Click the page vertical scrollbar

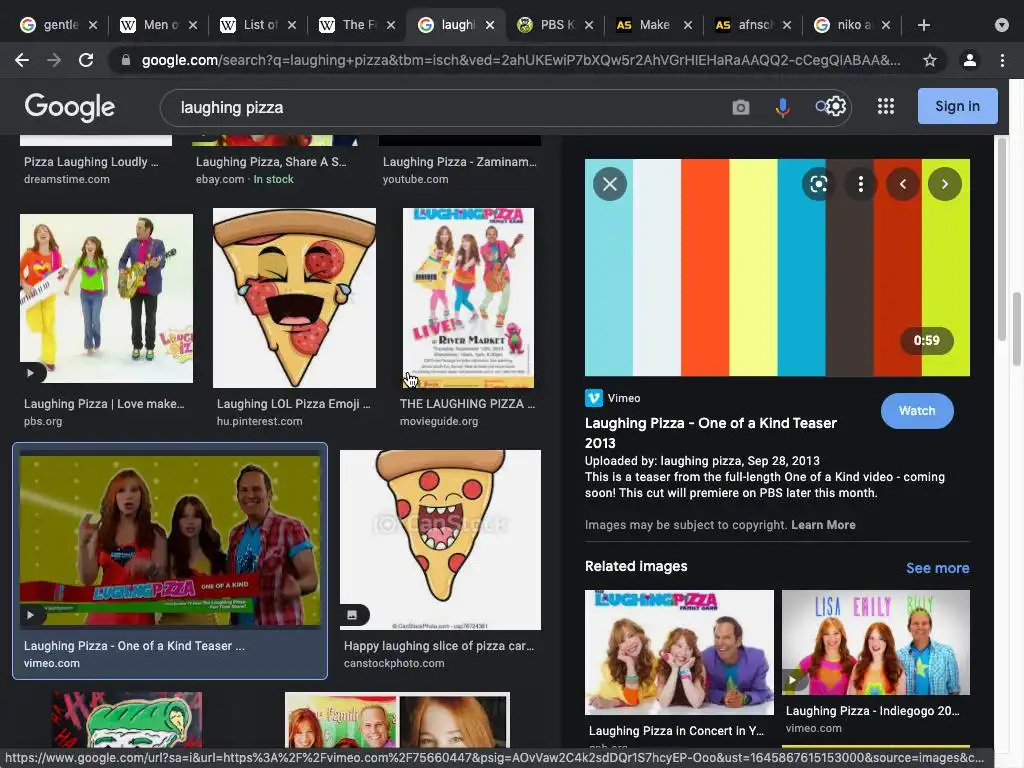click(x=1017, y=329)
